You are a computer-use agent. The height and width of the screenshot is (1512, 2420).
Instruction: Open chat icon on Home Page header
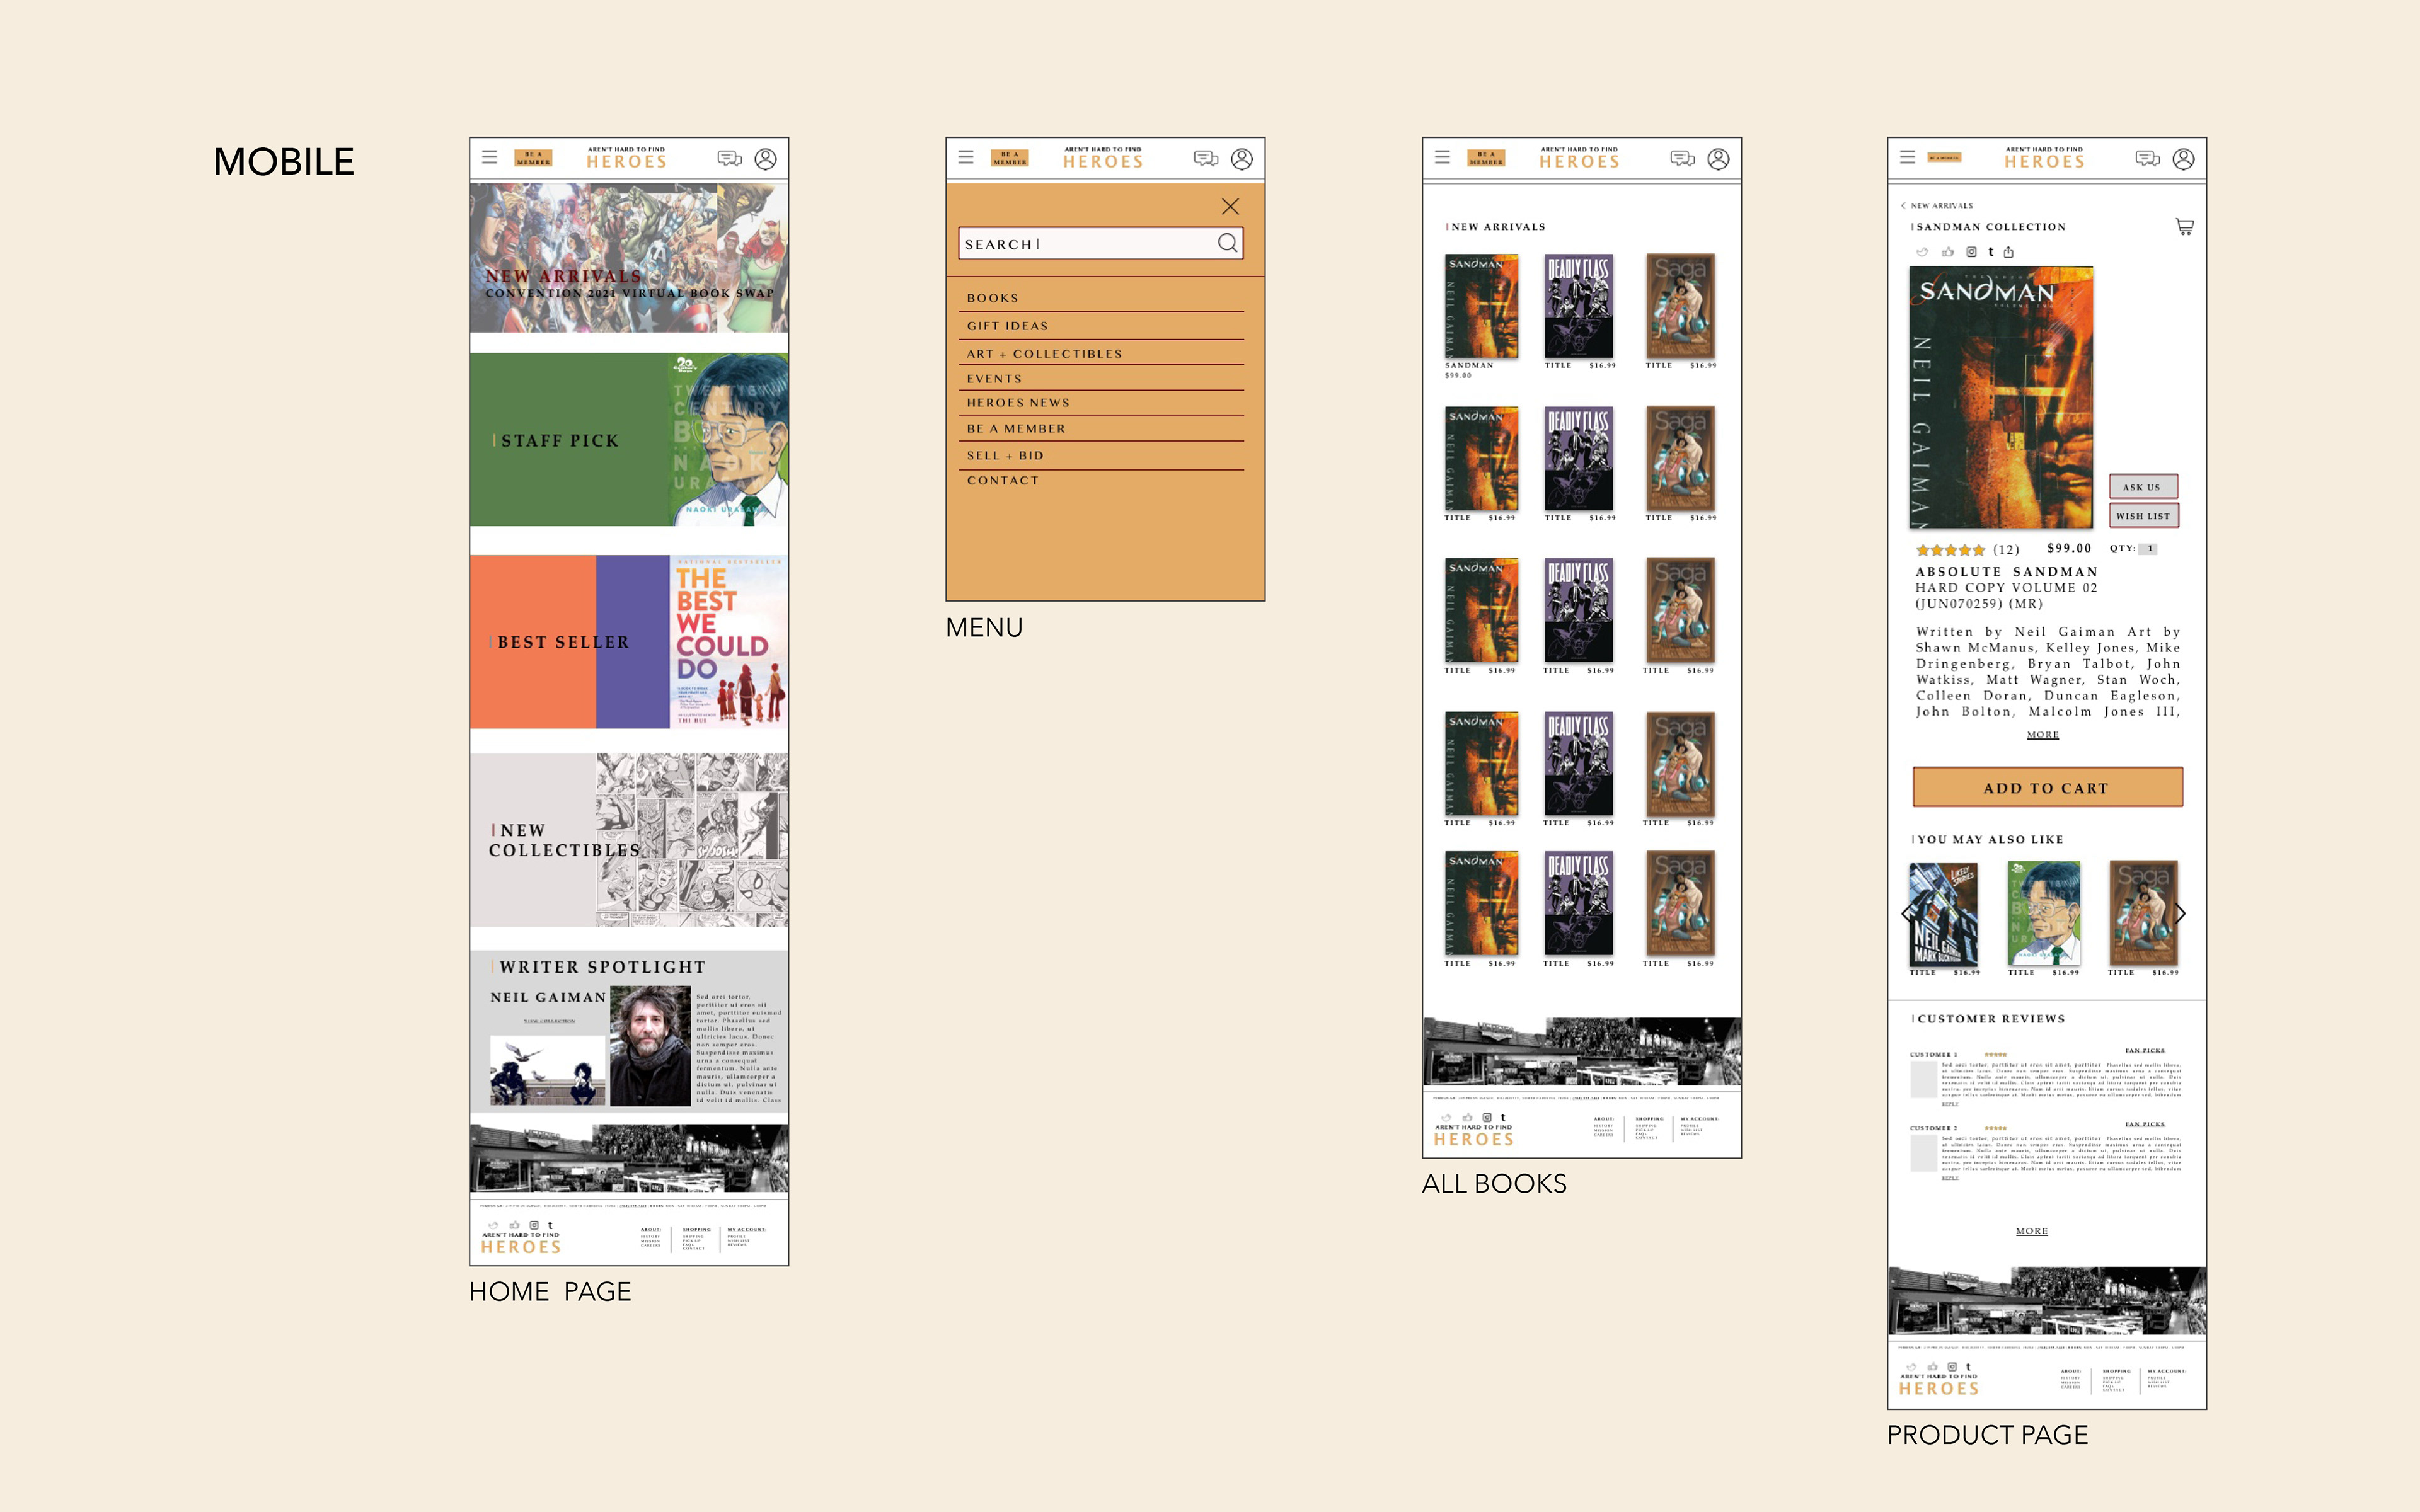click(729, 158)
